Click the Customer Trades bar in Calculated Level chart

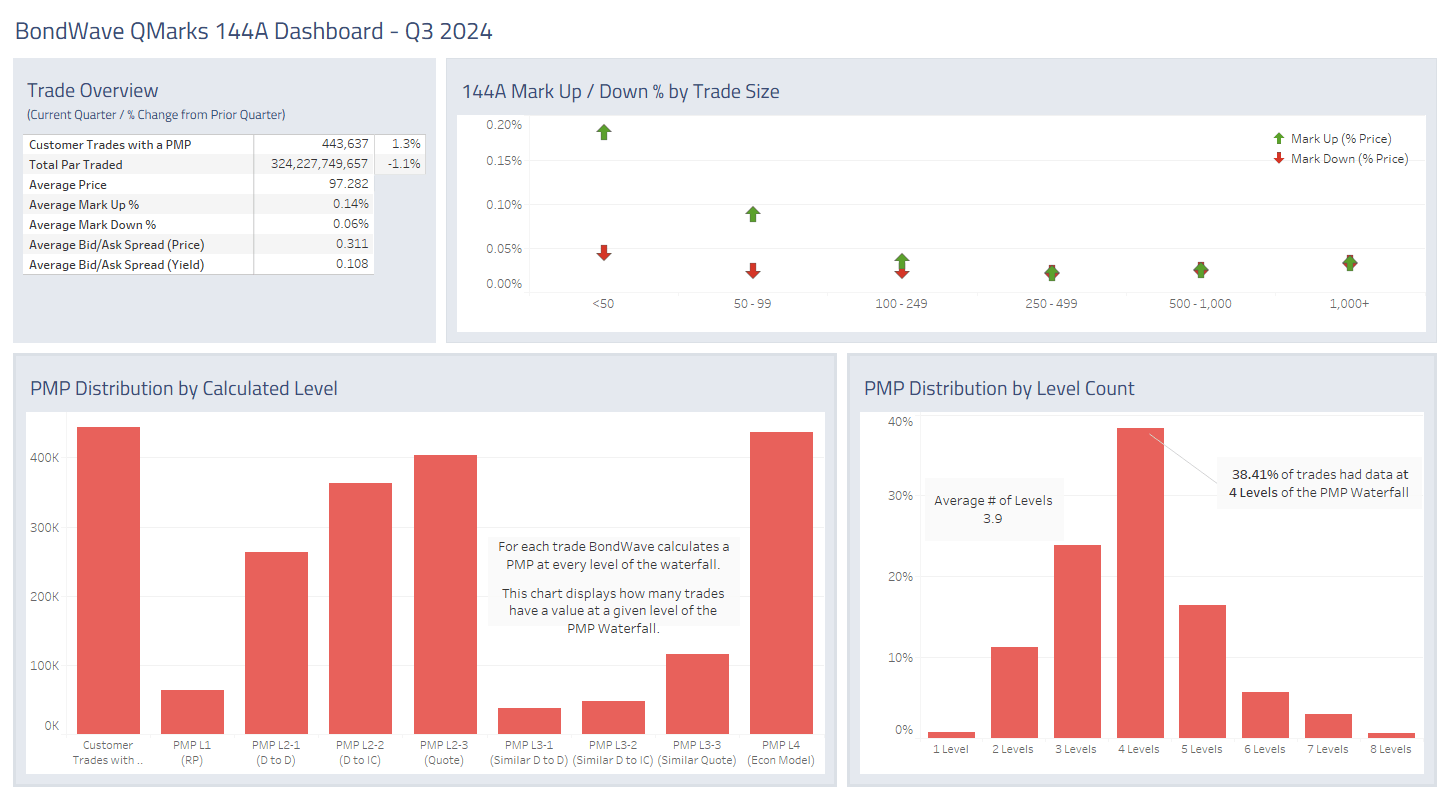[x=108, y=581]
